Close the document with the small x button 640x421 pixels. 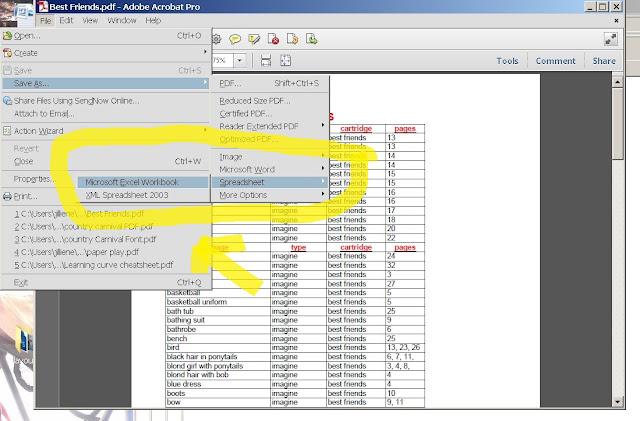pyautogui.click(x=616, y=20)
